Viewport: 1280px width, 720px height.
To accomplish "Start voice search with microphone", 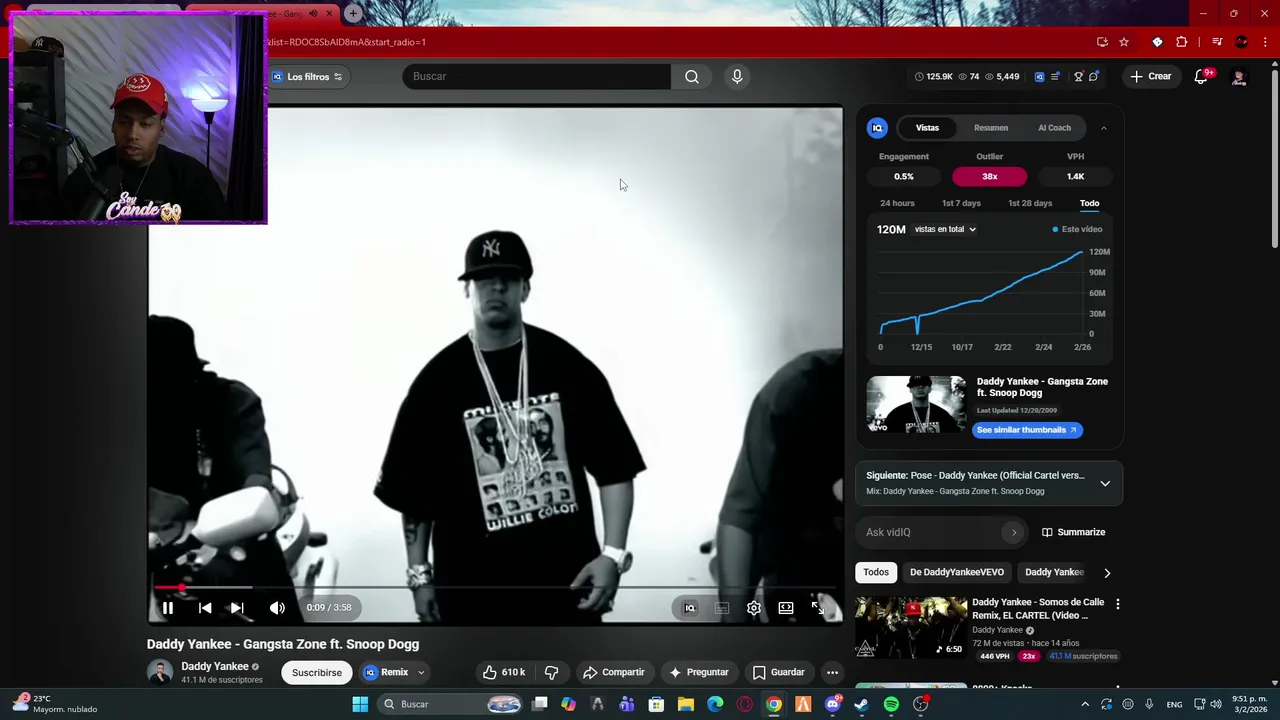I will click(737, 77).
